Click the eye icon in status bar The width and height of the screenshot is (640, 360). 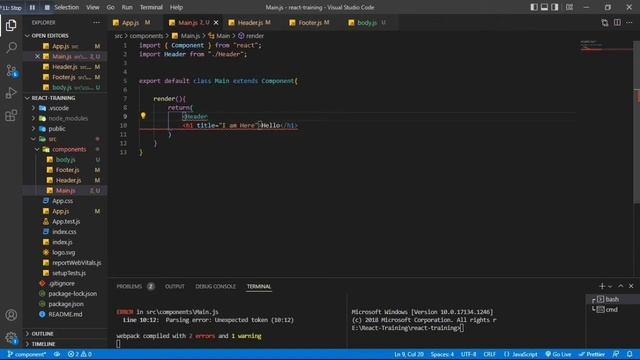click(57, 354)
